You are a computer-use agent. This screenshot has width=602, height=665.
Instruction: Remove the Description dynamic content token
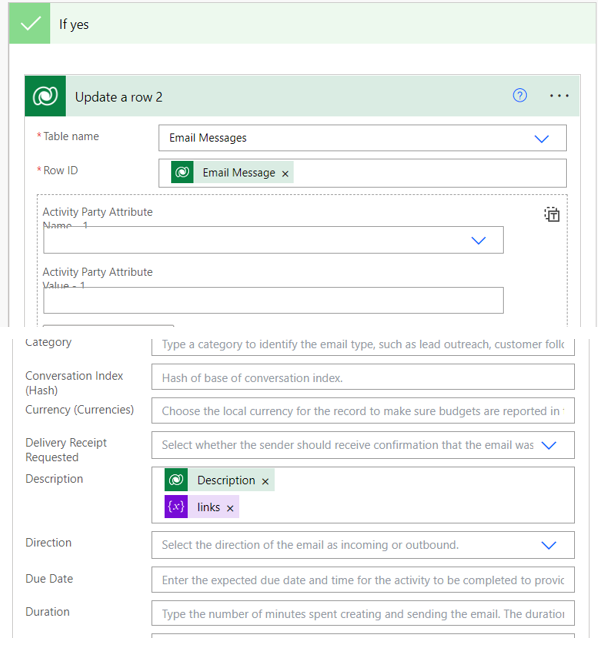click(x=265, y=481)
